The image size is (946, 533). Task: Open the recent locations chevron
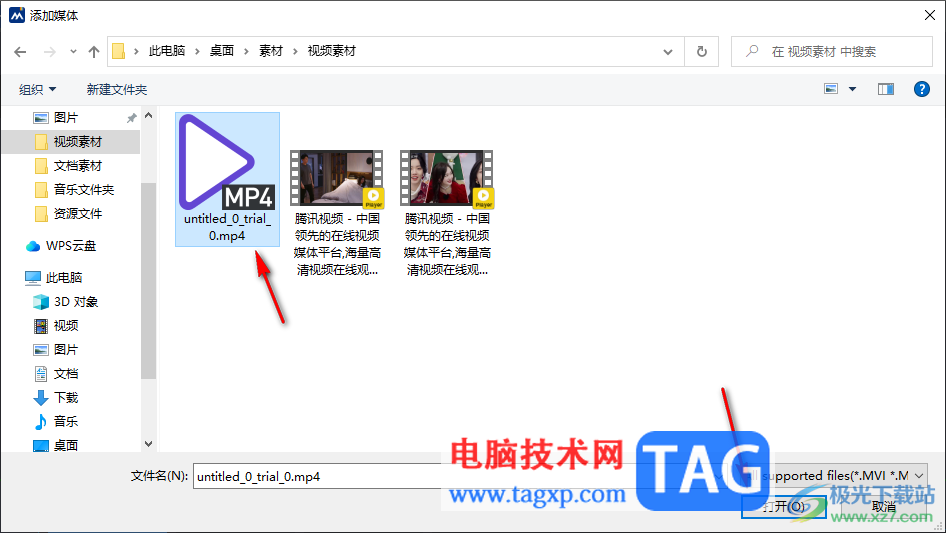(73, 52)
